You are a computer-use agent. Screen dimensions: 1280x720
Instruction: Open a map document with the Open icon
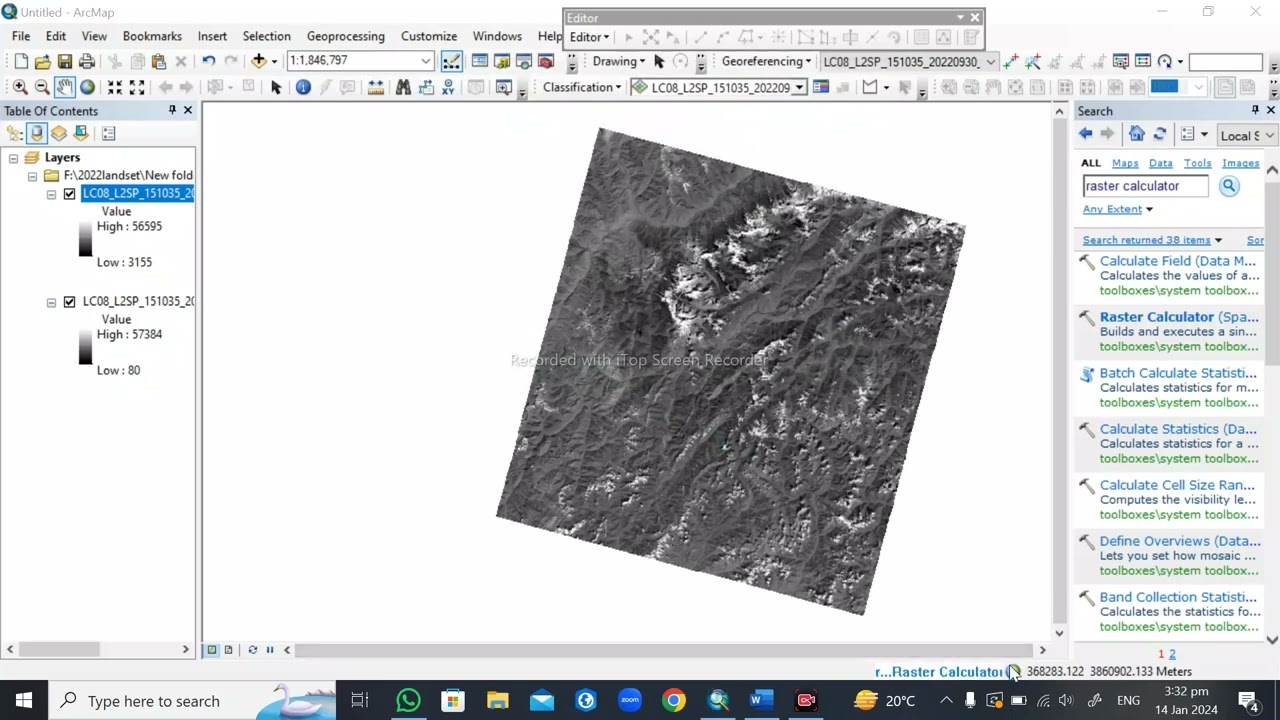tap(42, 62)
